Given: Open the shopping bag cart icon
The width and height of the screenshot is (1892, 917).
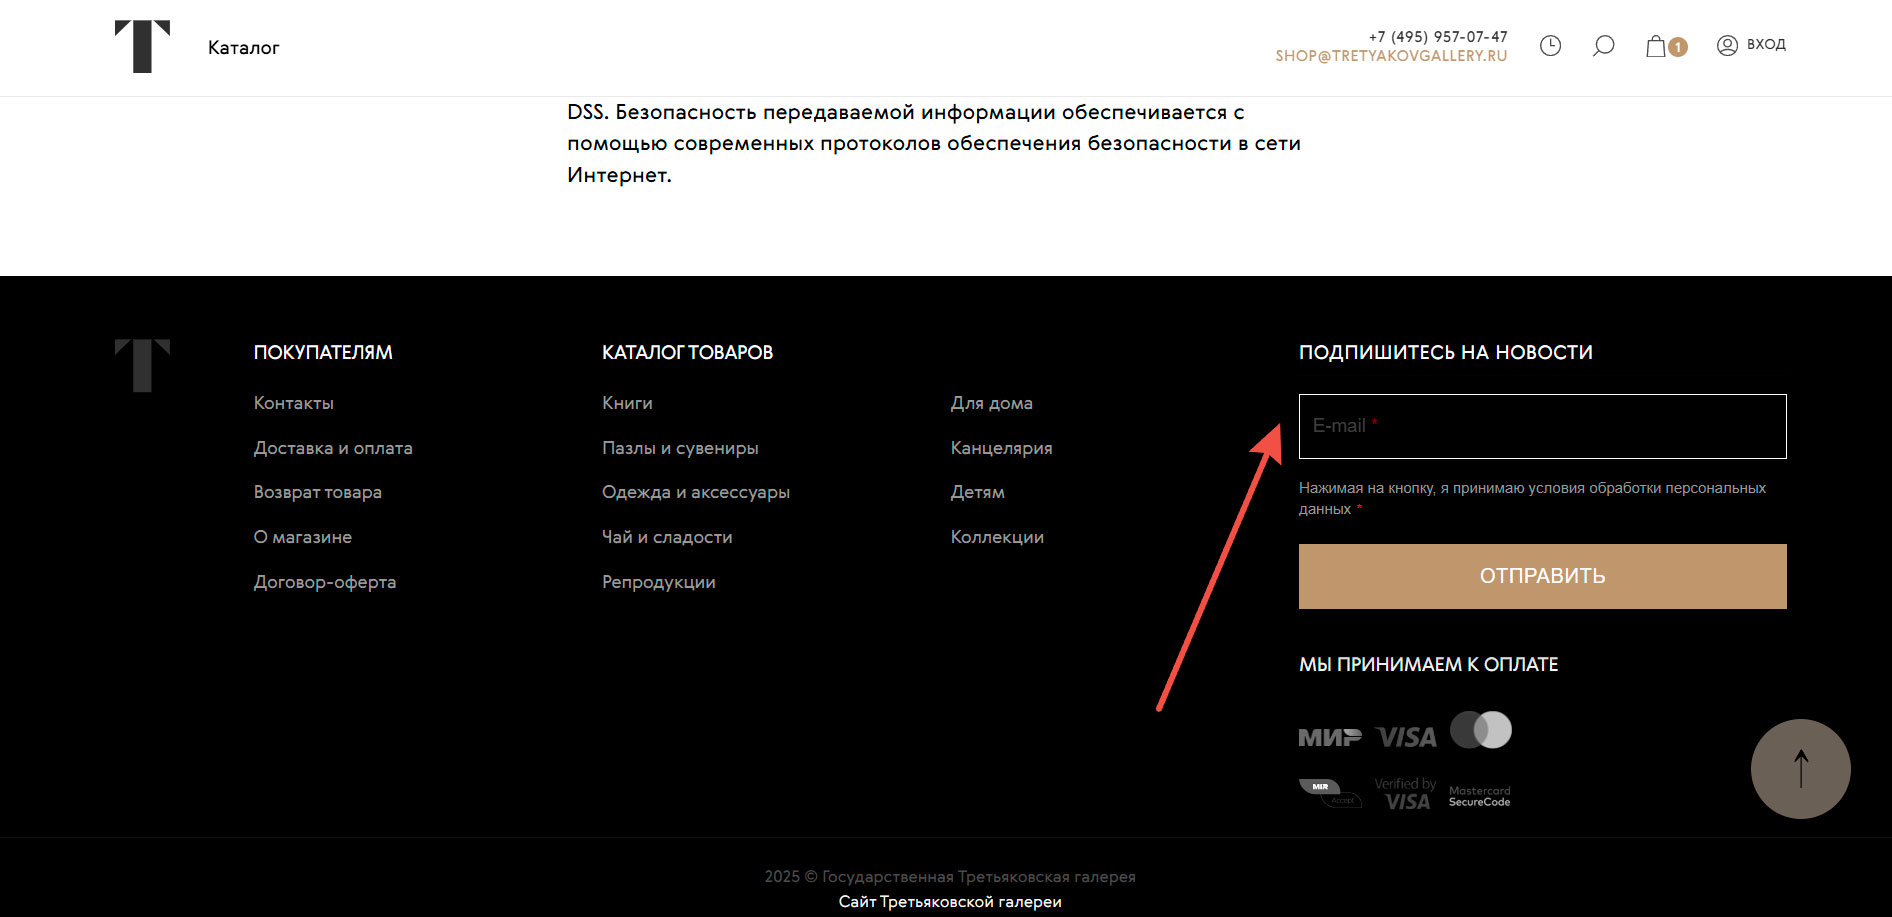Looking at the screenshot, I should [1656, 46].
